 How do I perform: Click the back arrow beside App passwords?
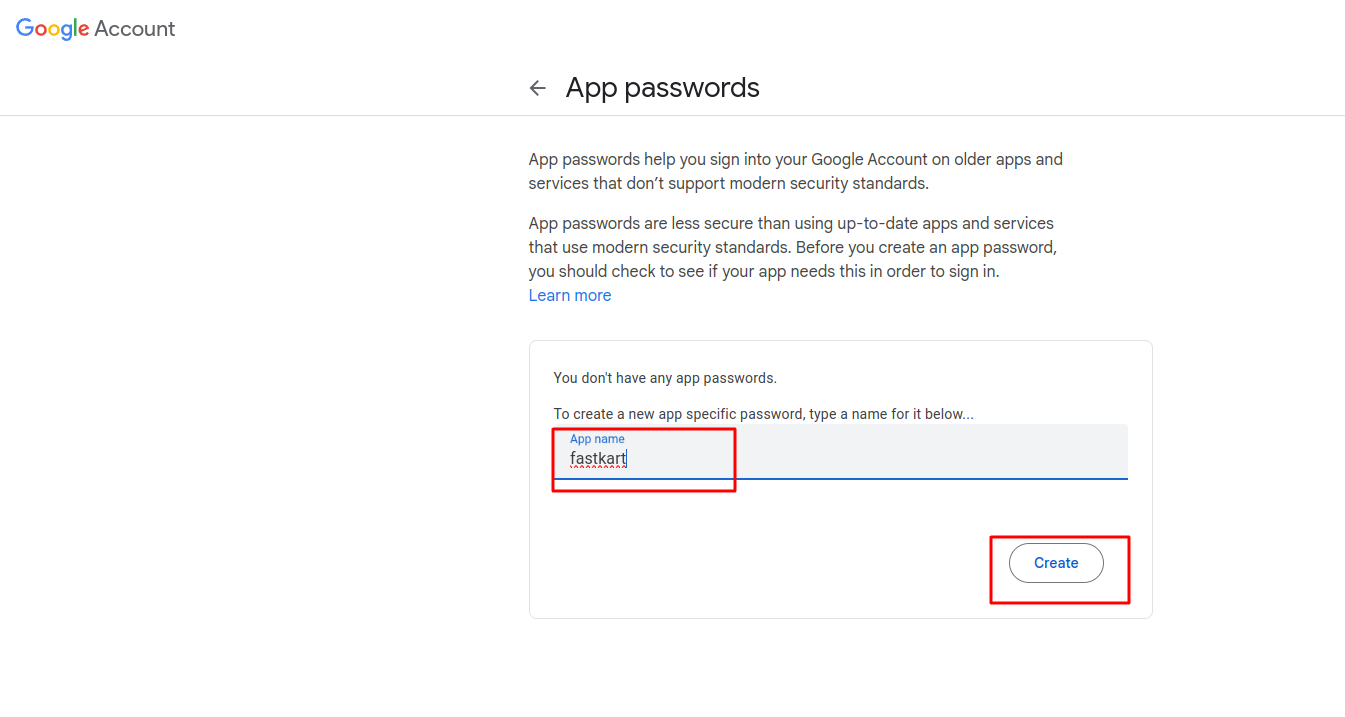(538, 88)
